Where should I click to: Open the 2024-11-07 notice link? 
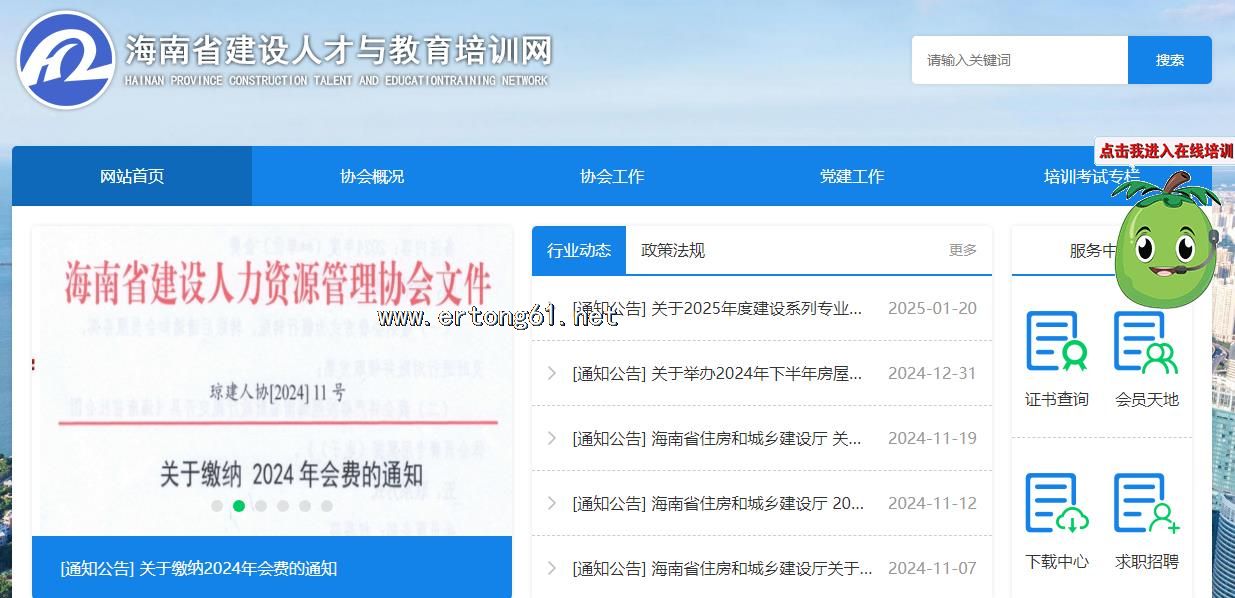[x=722, y=568]
